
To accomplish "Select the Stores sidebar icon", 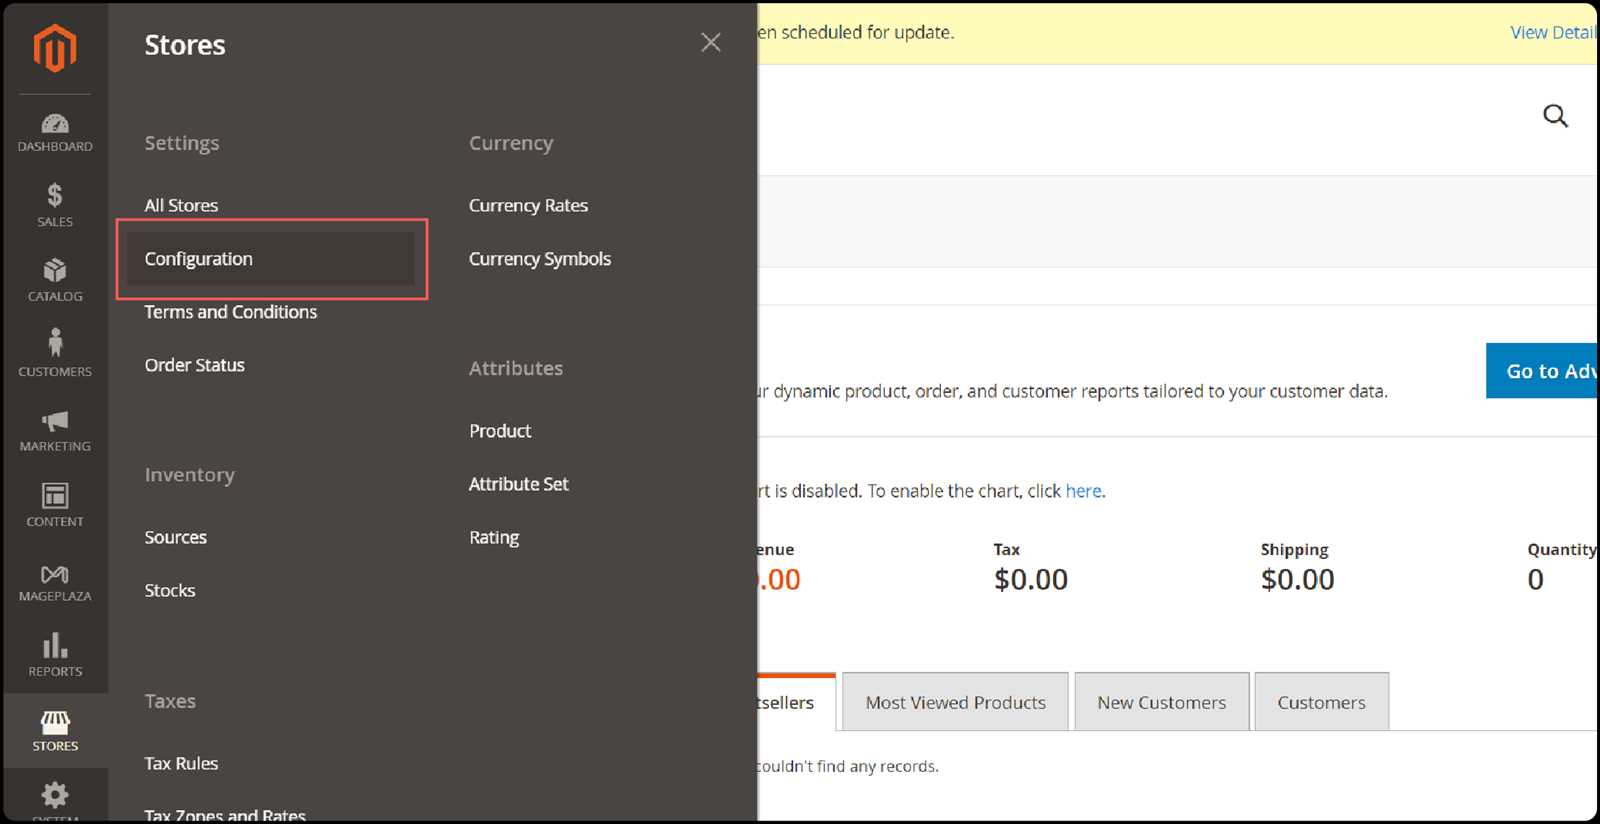I will pyautogui.click(x=55, y=731).
